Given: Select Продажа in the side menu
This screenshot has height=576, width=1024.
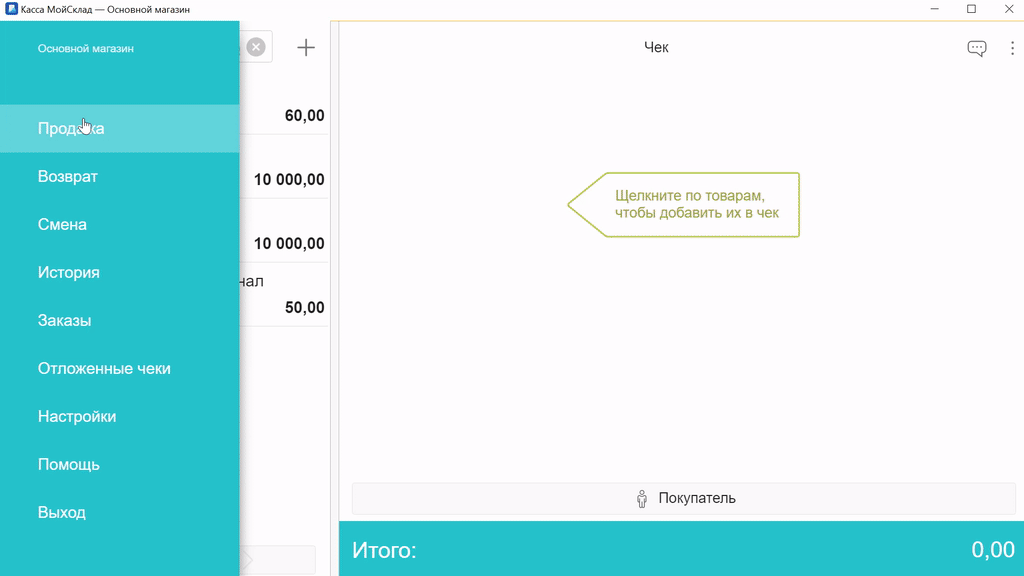Looking at the screenshot, I should [x=71, y=128].
